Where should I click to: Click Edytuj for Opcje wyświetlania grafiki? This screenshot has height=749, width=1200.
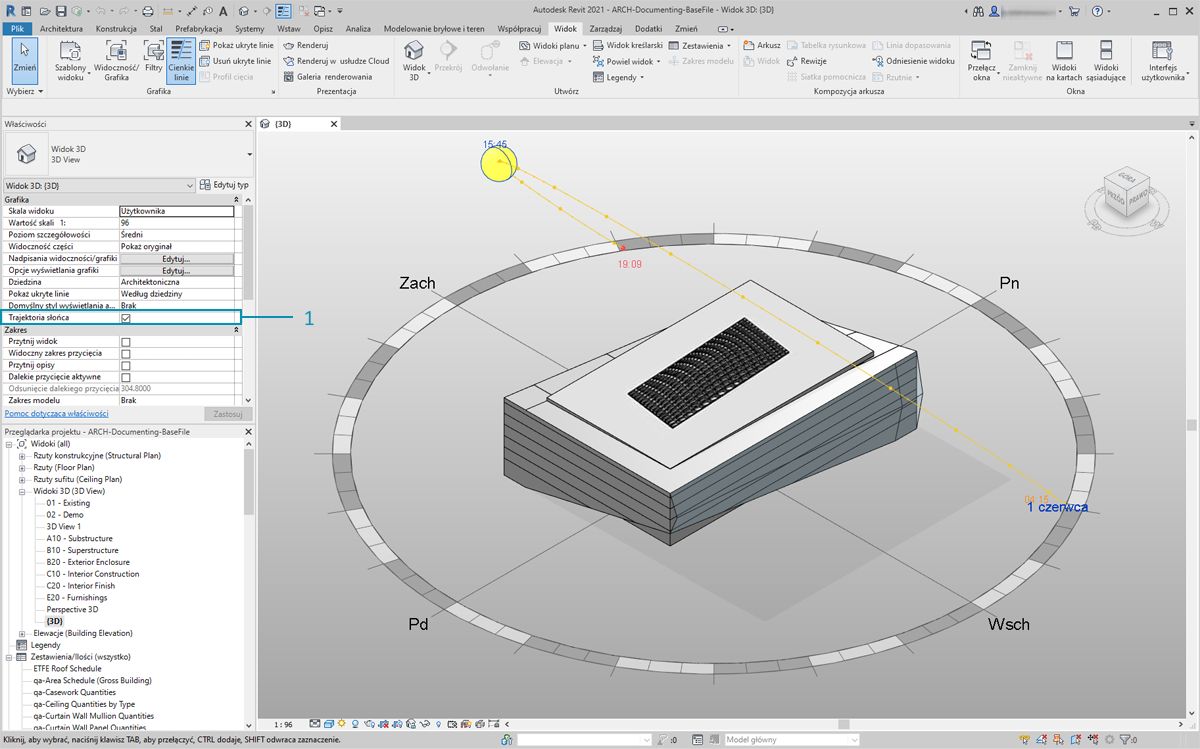click(x=176, y=270)
